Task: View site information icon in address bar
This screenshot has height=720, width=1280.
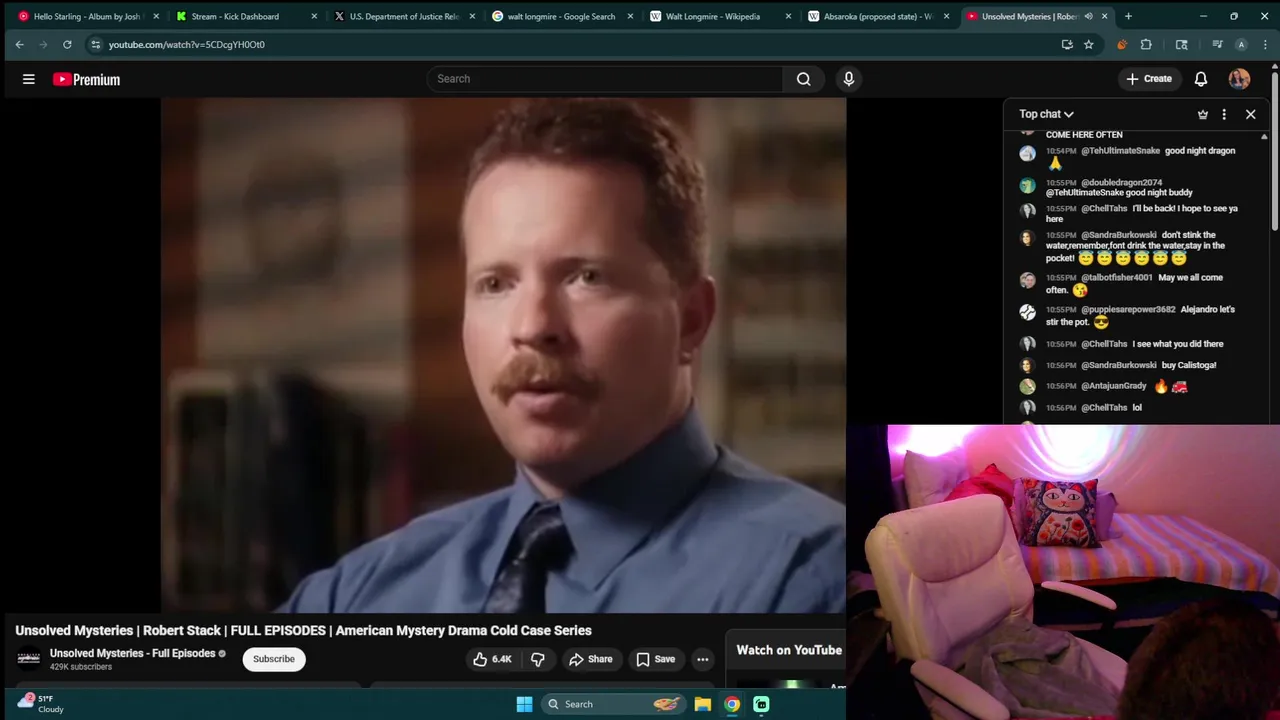Action: [95, 44]
